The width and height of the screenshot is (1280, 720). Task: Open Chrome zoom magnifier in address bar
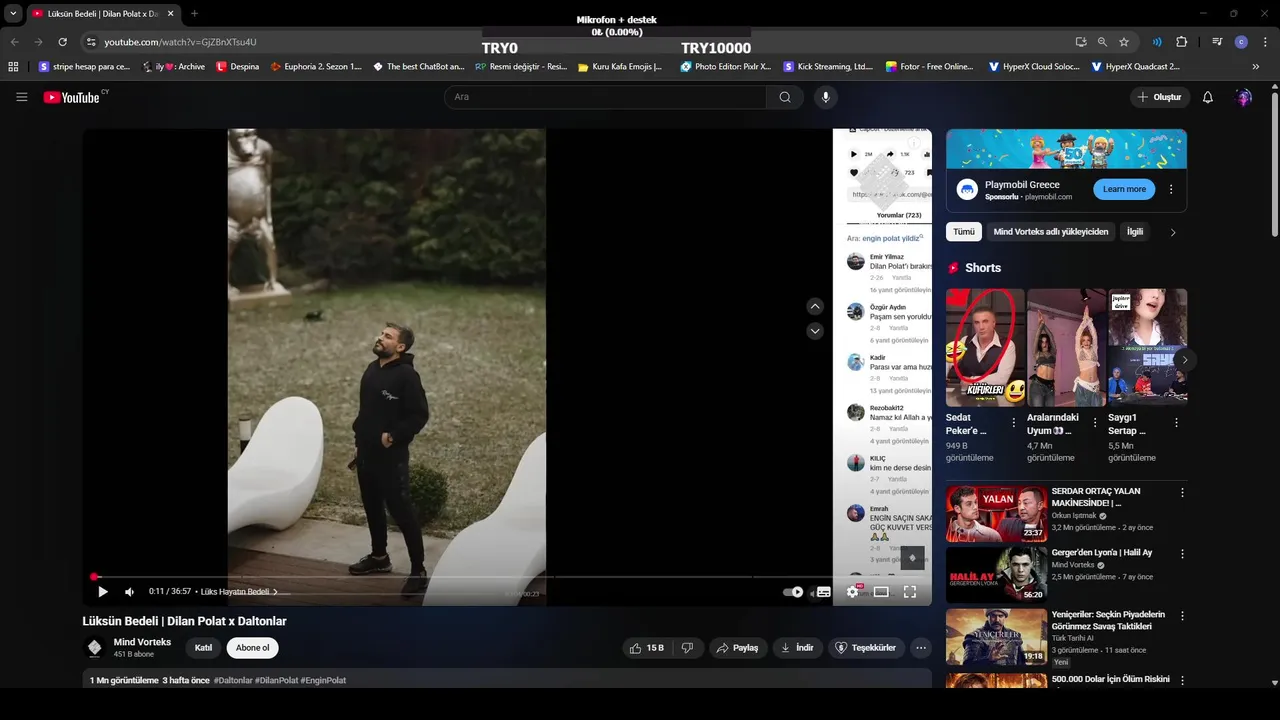[x=1102, y=42]
